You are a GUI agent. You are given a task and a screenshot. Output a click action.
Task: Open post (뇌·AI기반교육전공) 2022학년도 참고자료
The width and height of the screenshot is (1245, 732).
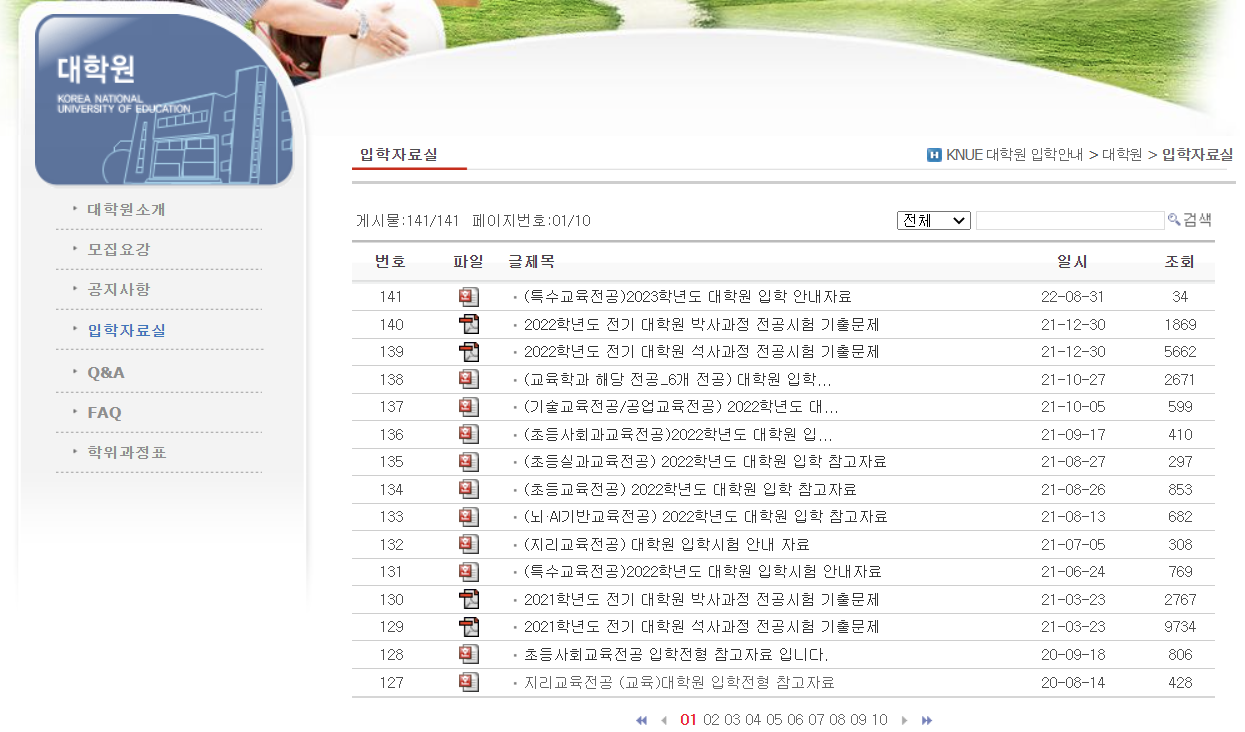click(706, 517)
